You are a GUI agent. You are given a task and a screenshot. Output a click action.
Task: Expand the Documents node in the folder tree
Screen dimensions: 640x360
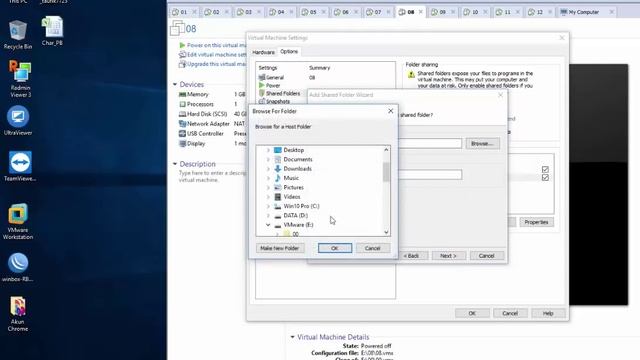268,160
